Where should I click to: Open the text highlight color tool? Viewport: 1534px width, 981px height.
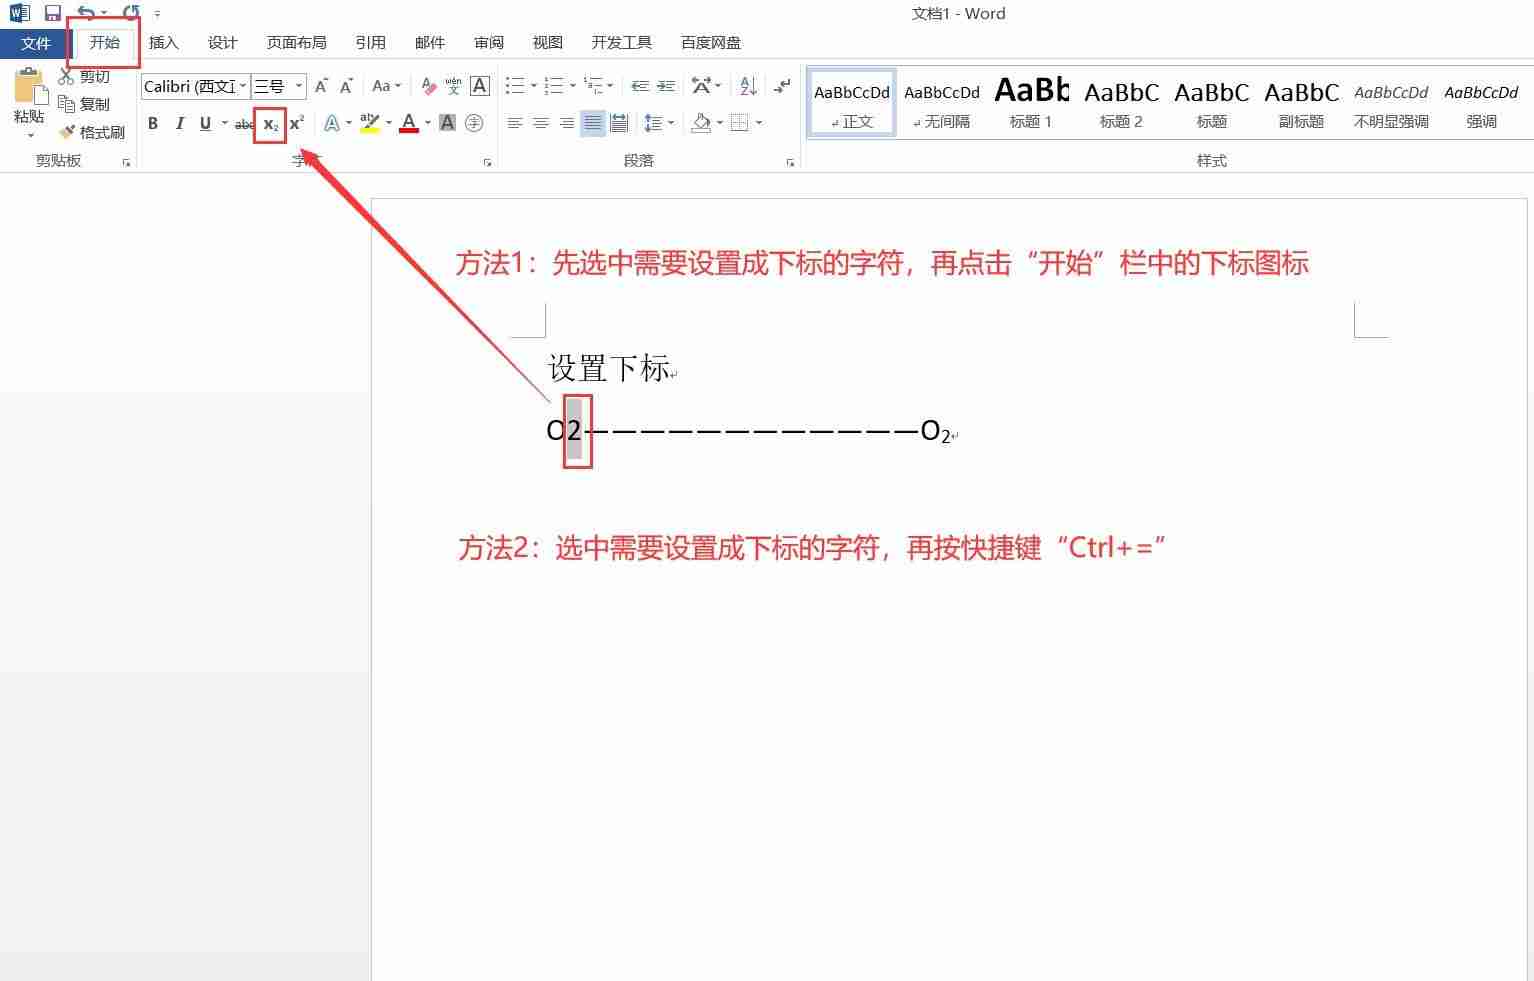(369, 123)
